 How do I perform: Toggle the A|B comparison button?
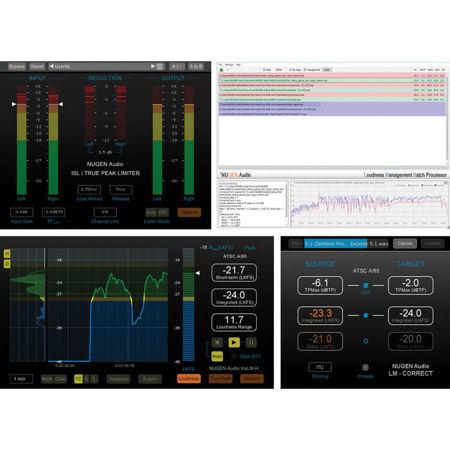(x=177, y=67)
